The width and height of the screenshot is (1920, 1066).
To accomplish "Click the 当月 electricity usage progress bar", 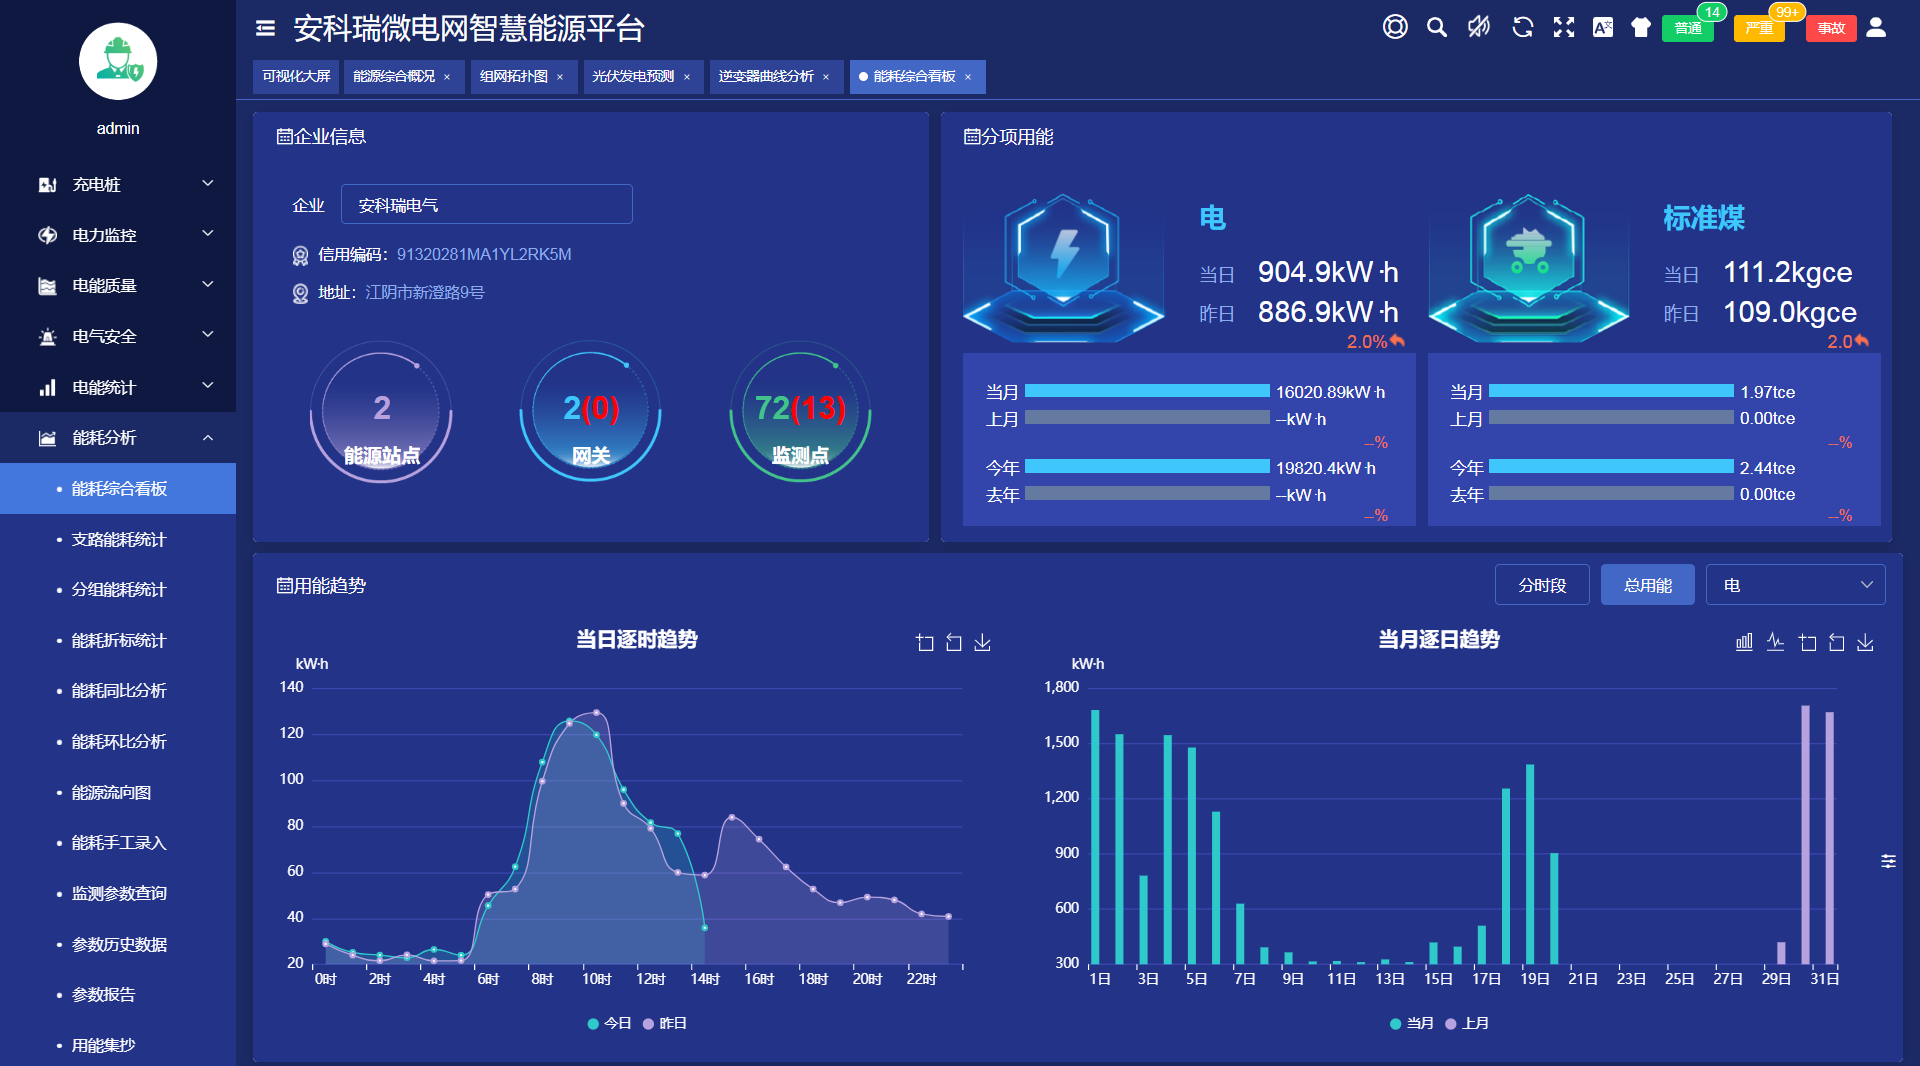I will coord(1148,391).
